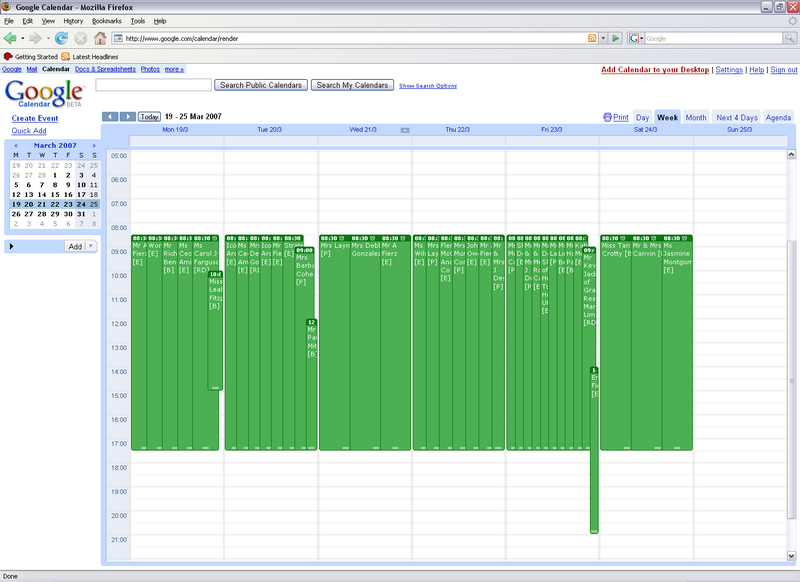Image resolution: width=800 pixels, height=582 pixels.
Task: Switch to the Agenda view tab
Action: pyautogui.click(x=778, y=118)
